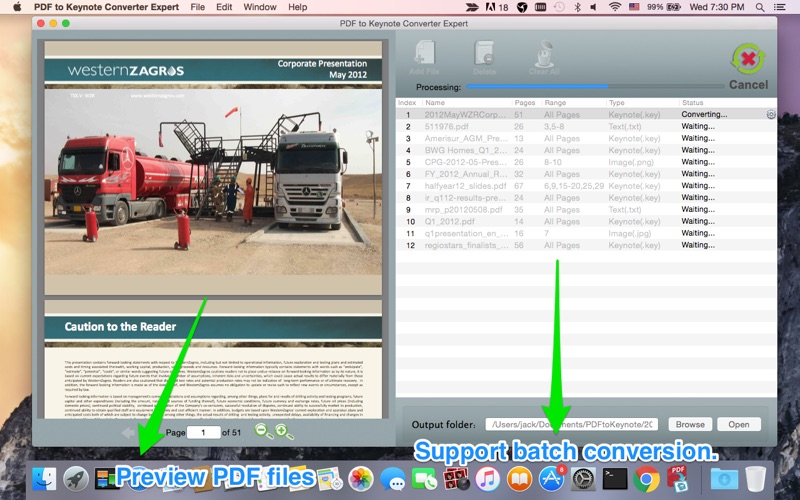Open Spotlight search in menu bar

[760, 7]
